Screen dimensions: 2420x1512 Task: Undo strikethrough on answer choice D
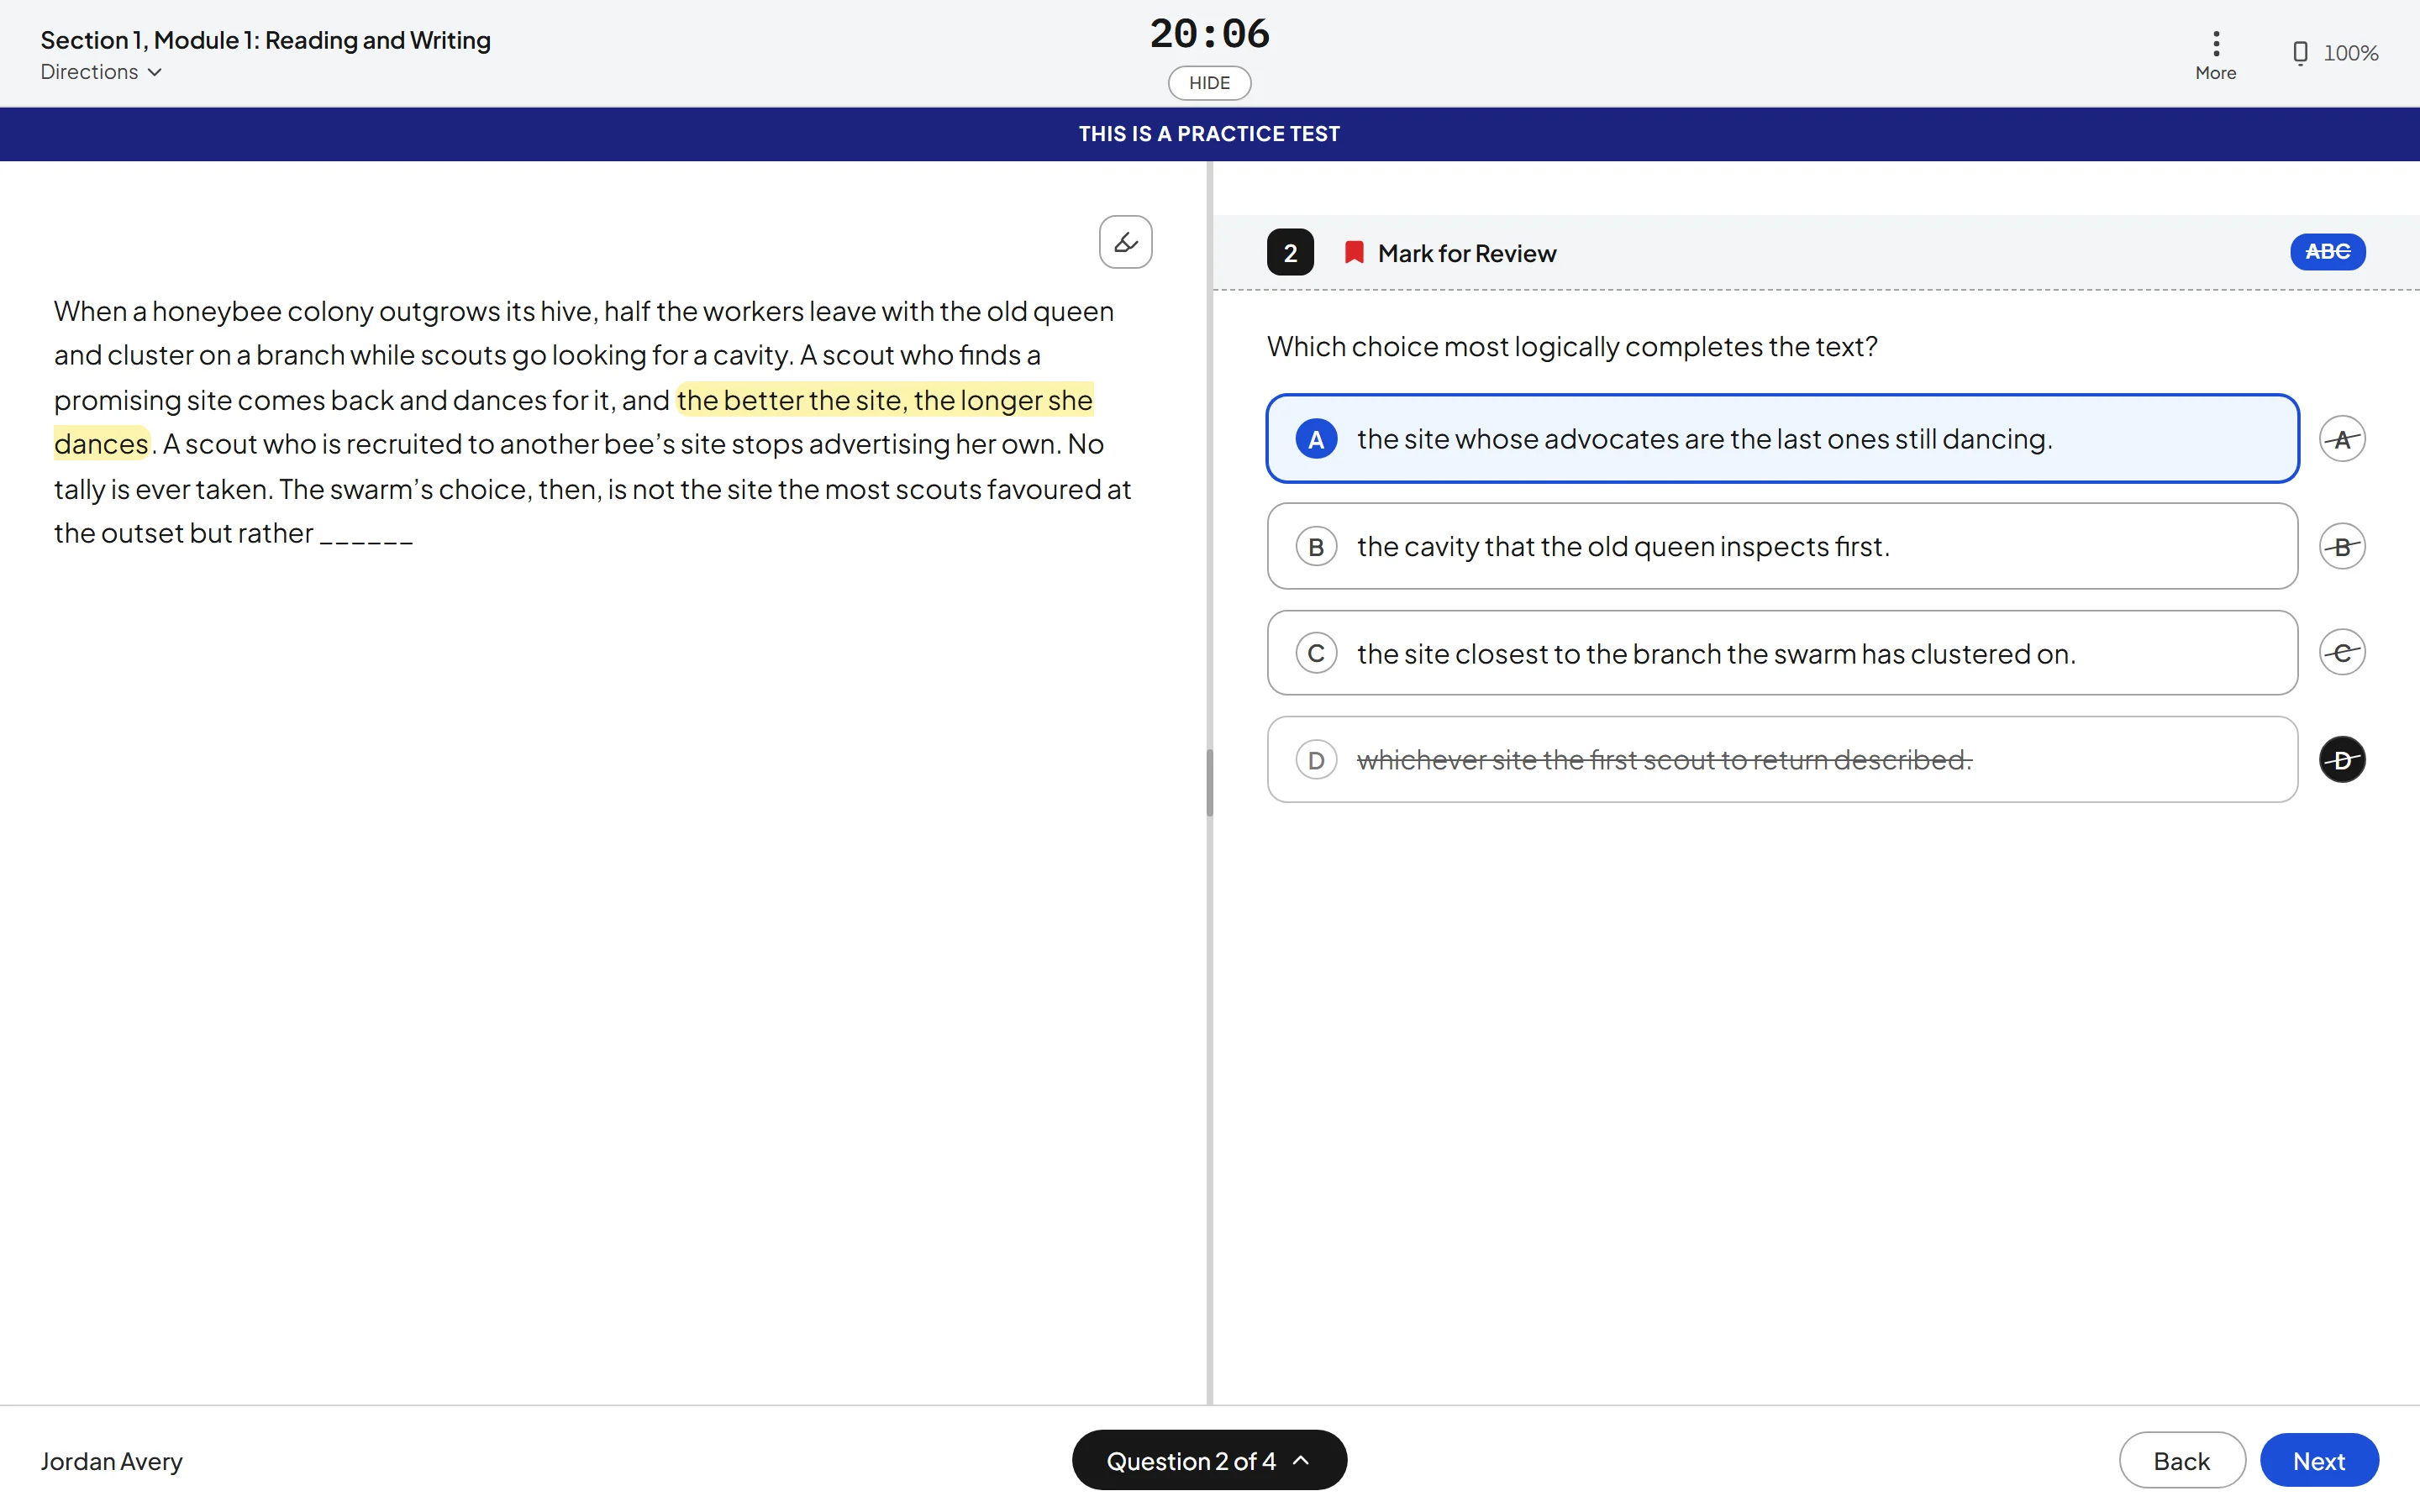(2341, 760)
